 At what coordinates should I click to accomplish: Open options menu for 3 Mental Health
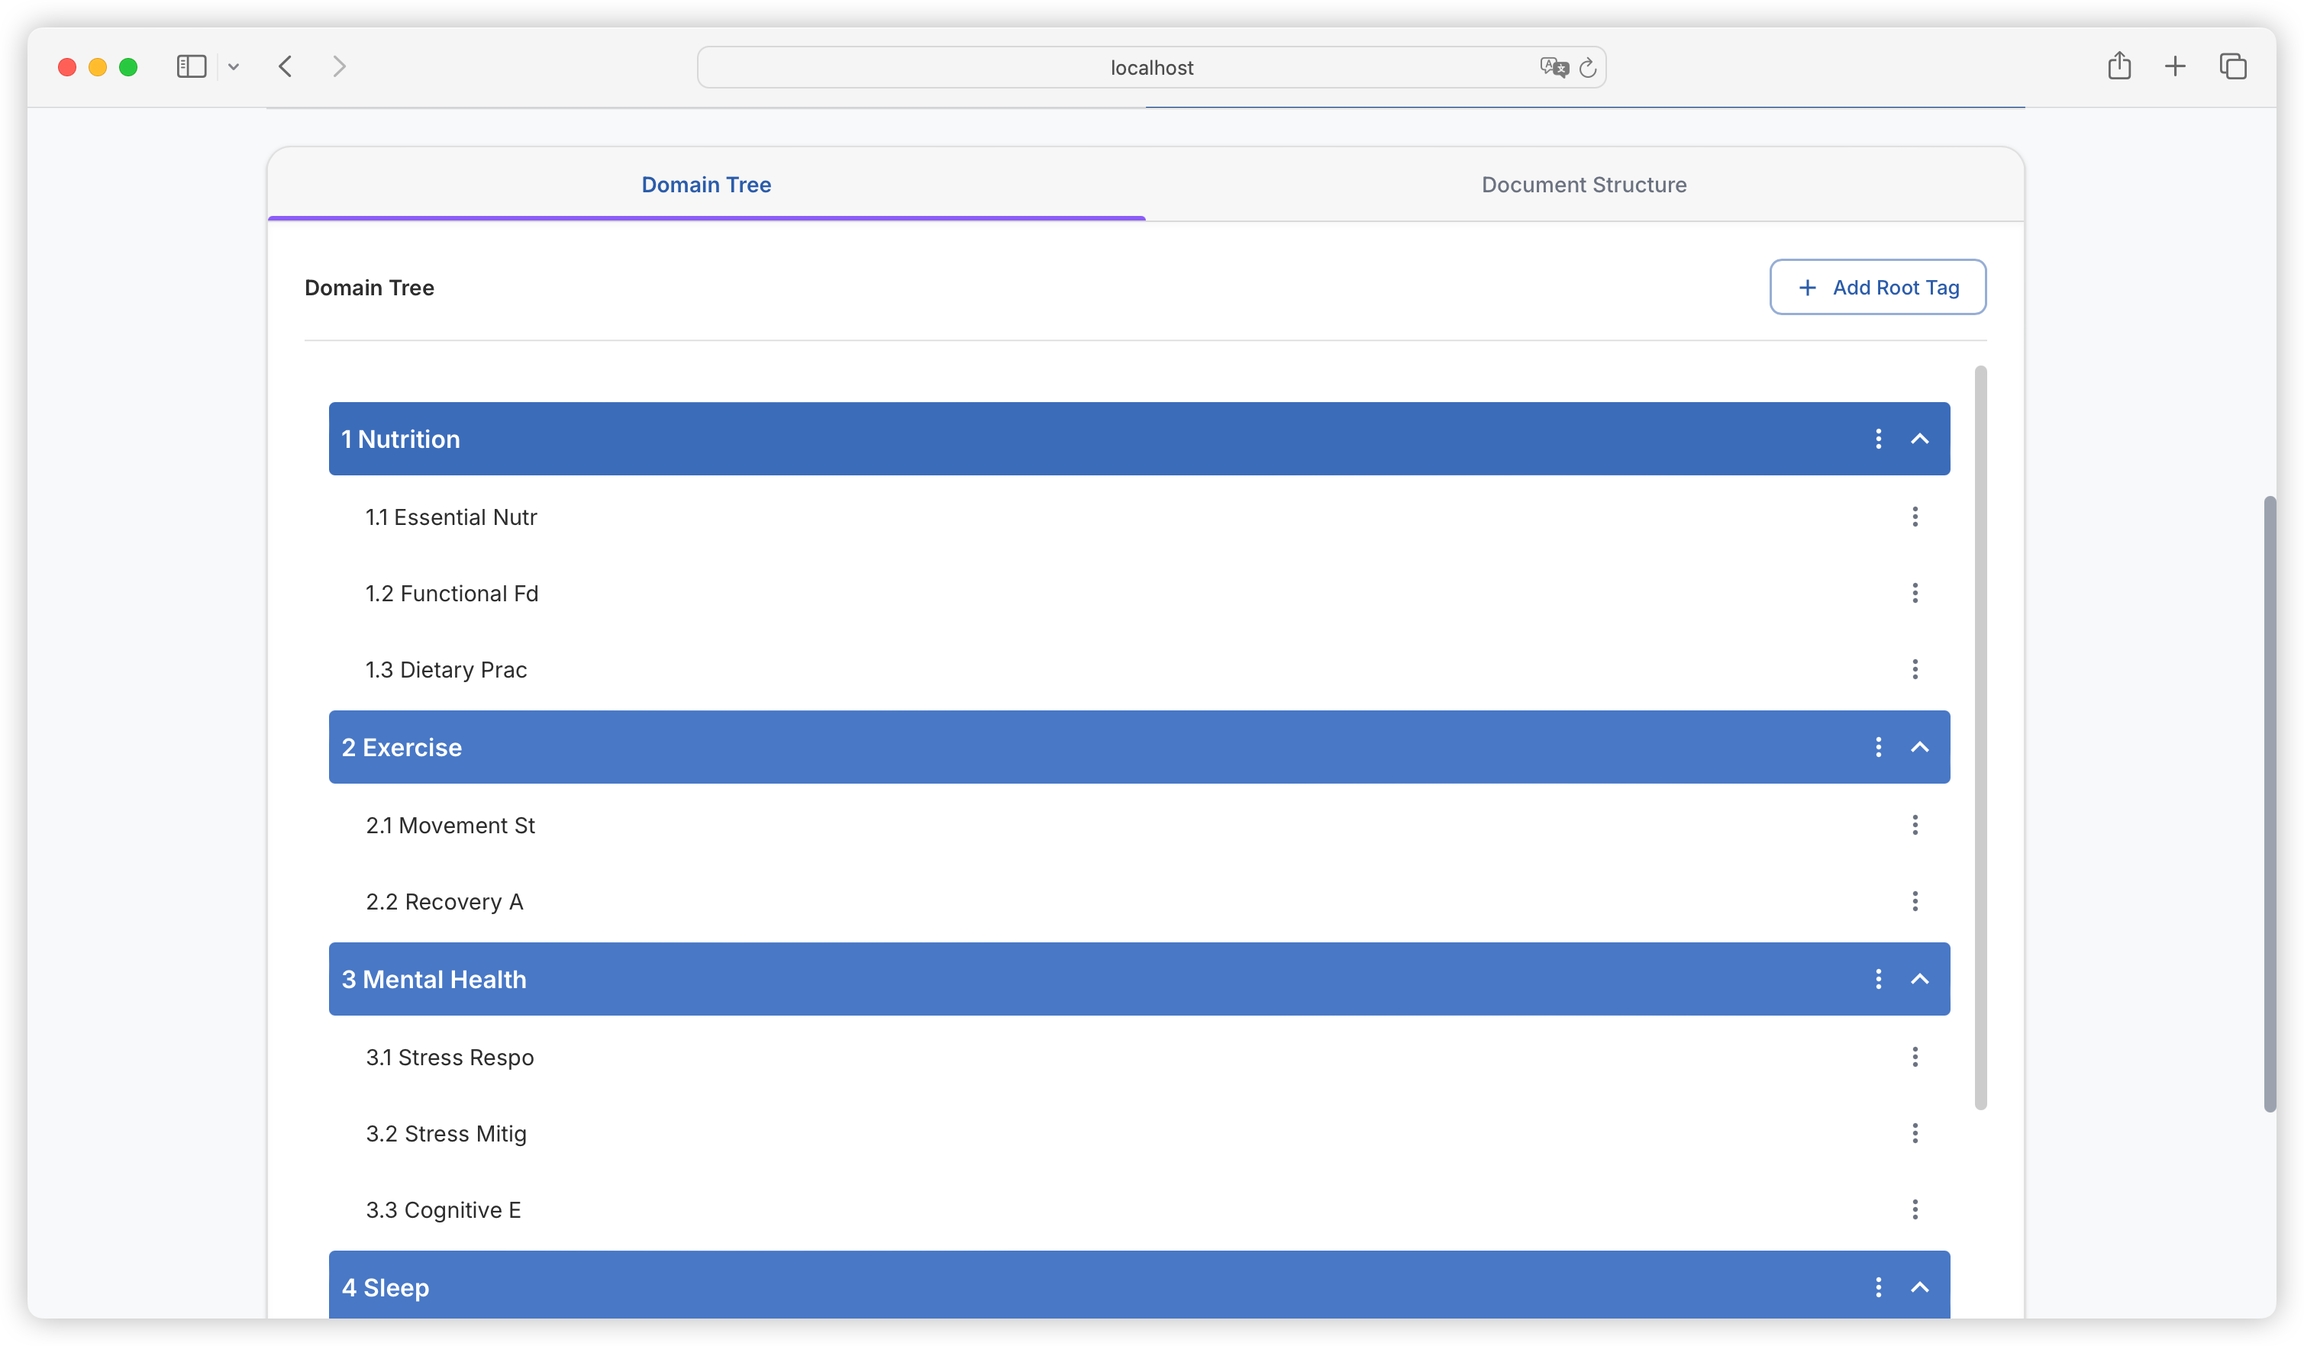point(1878,979)
